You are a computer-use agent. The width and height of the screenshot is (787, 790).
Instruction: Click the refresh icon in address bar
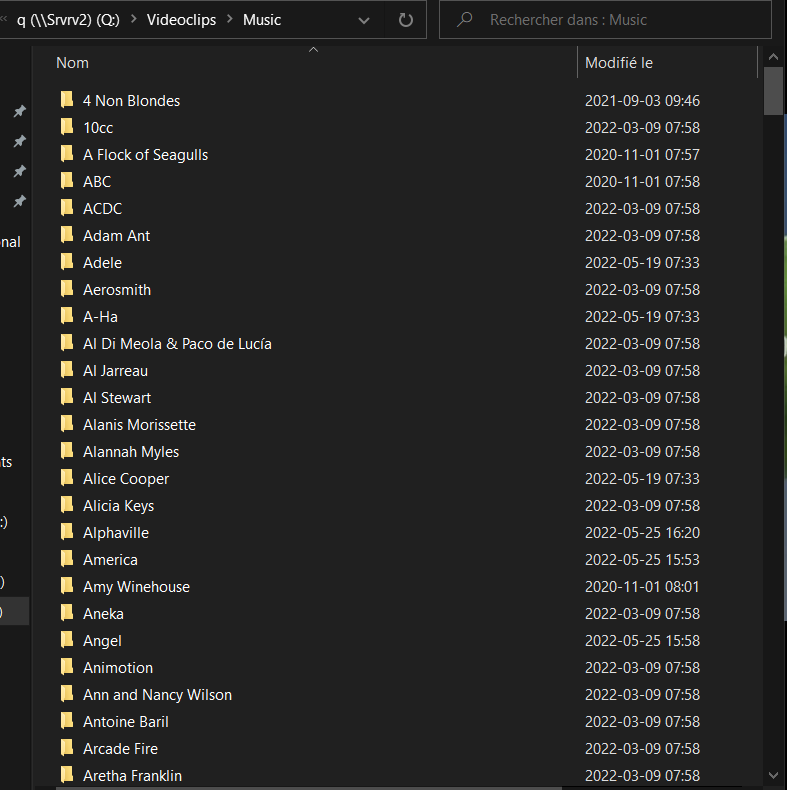point(406,20)
